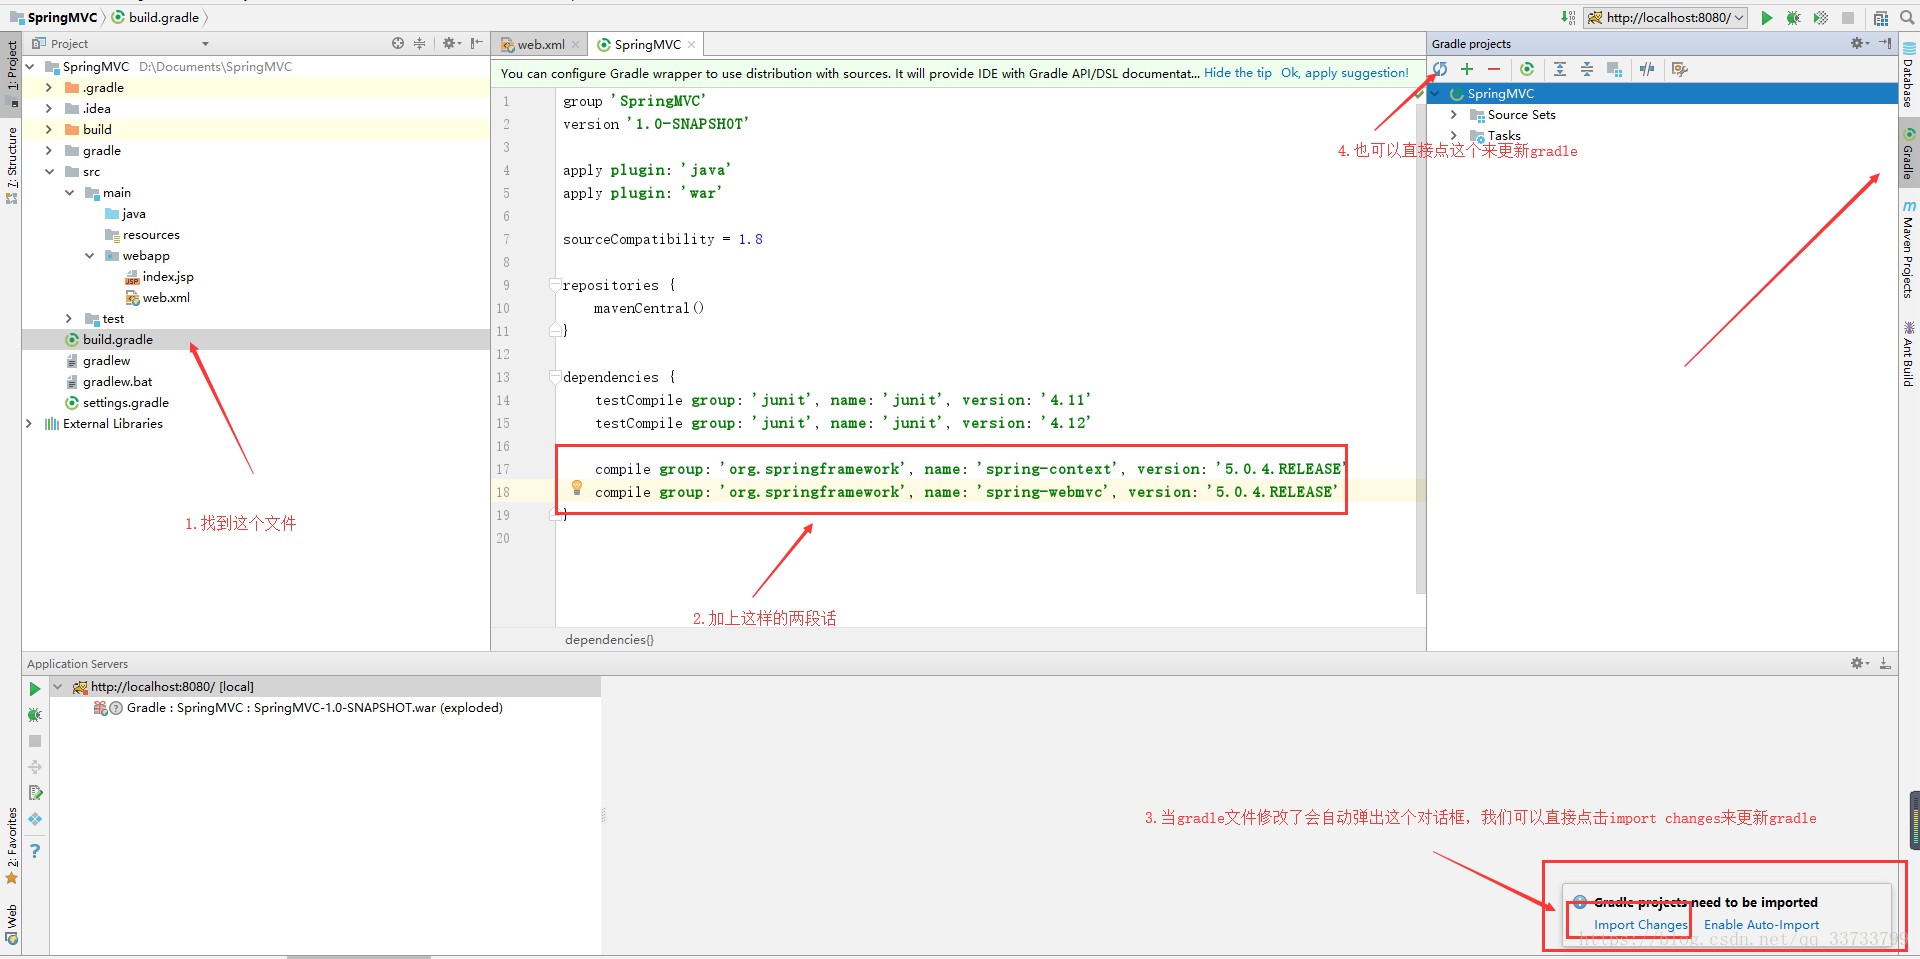Image resolution: width=1920 pixels, height=959 pixels.
Task: Open help in Application Servers panel
Action: click(35, 851)
